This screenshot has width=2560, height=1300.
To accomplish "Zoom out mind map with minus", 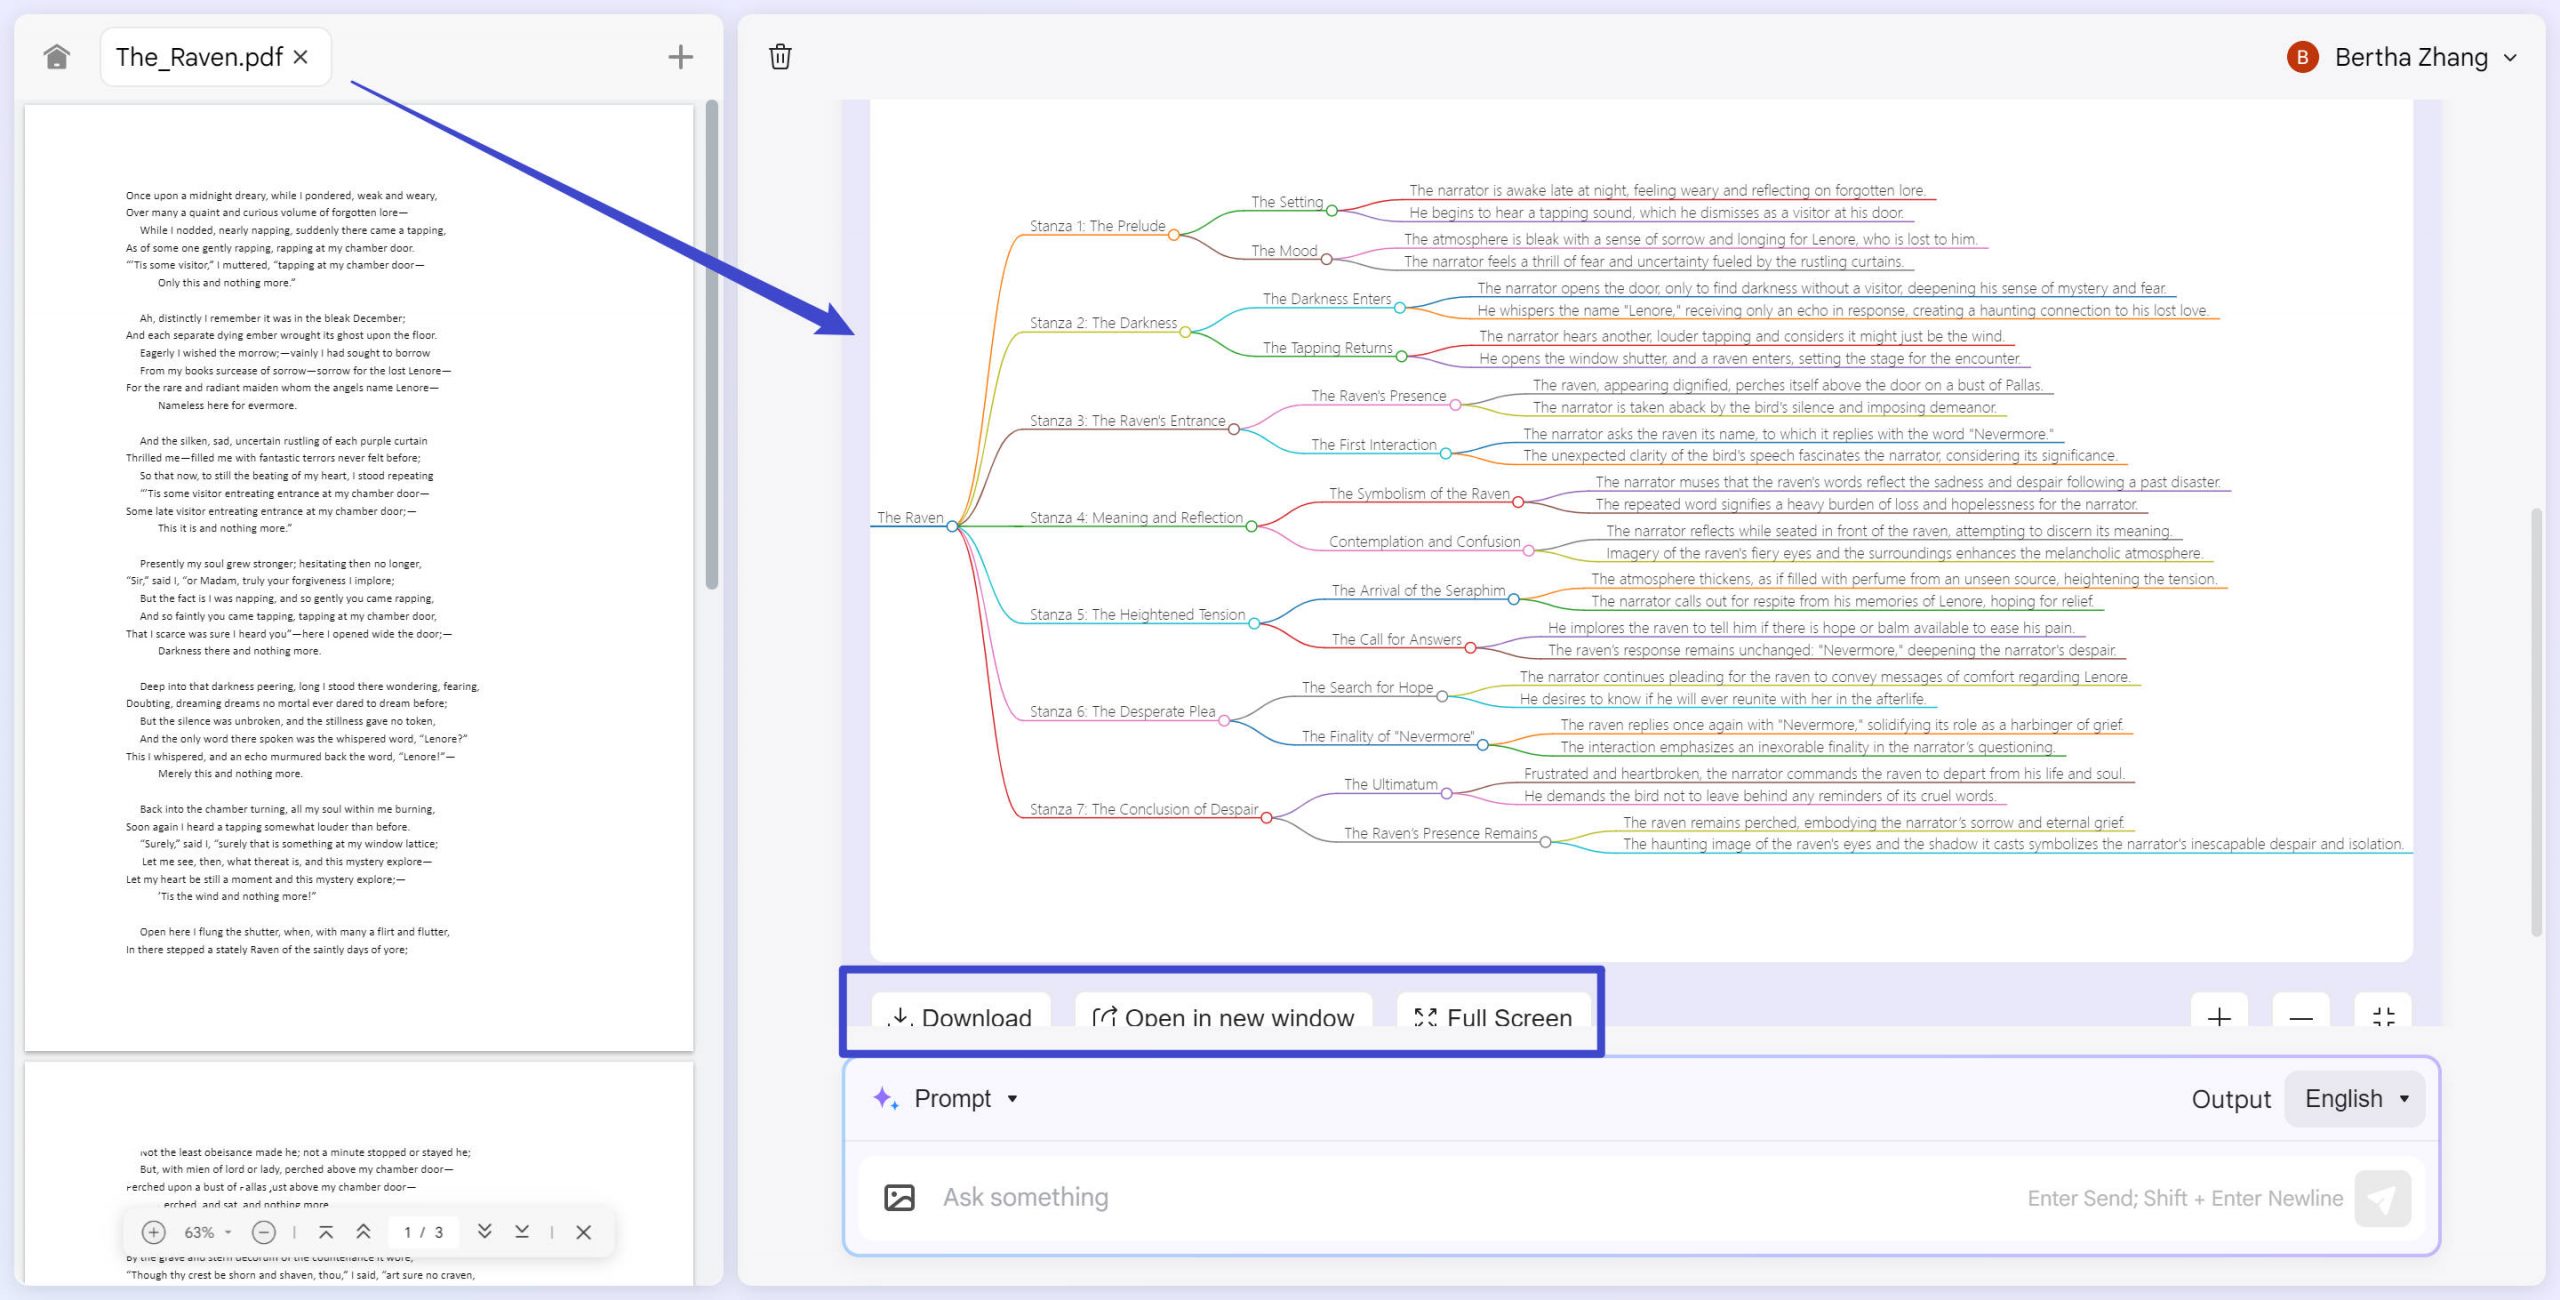I will tap(2301, 1016).
